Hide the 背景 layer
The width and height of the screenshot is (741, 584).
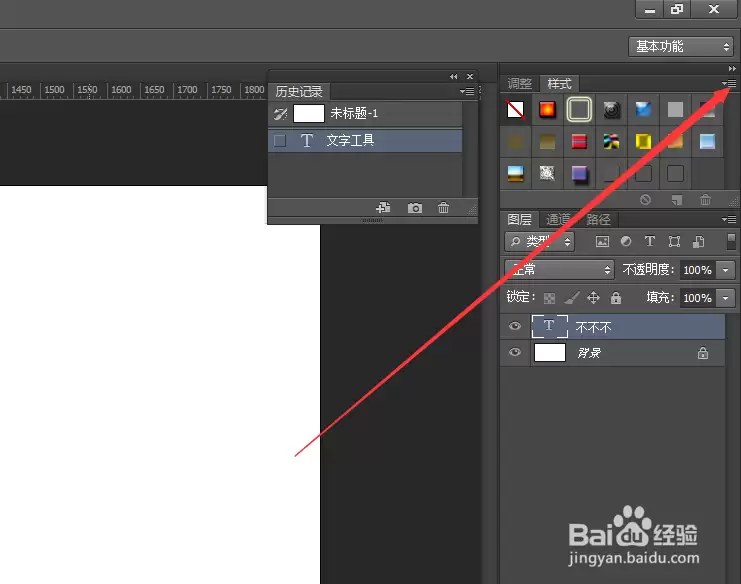(515, 352)
